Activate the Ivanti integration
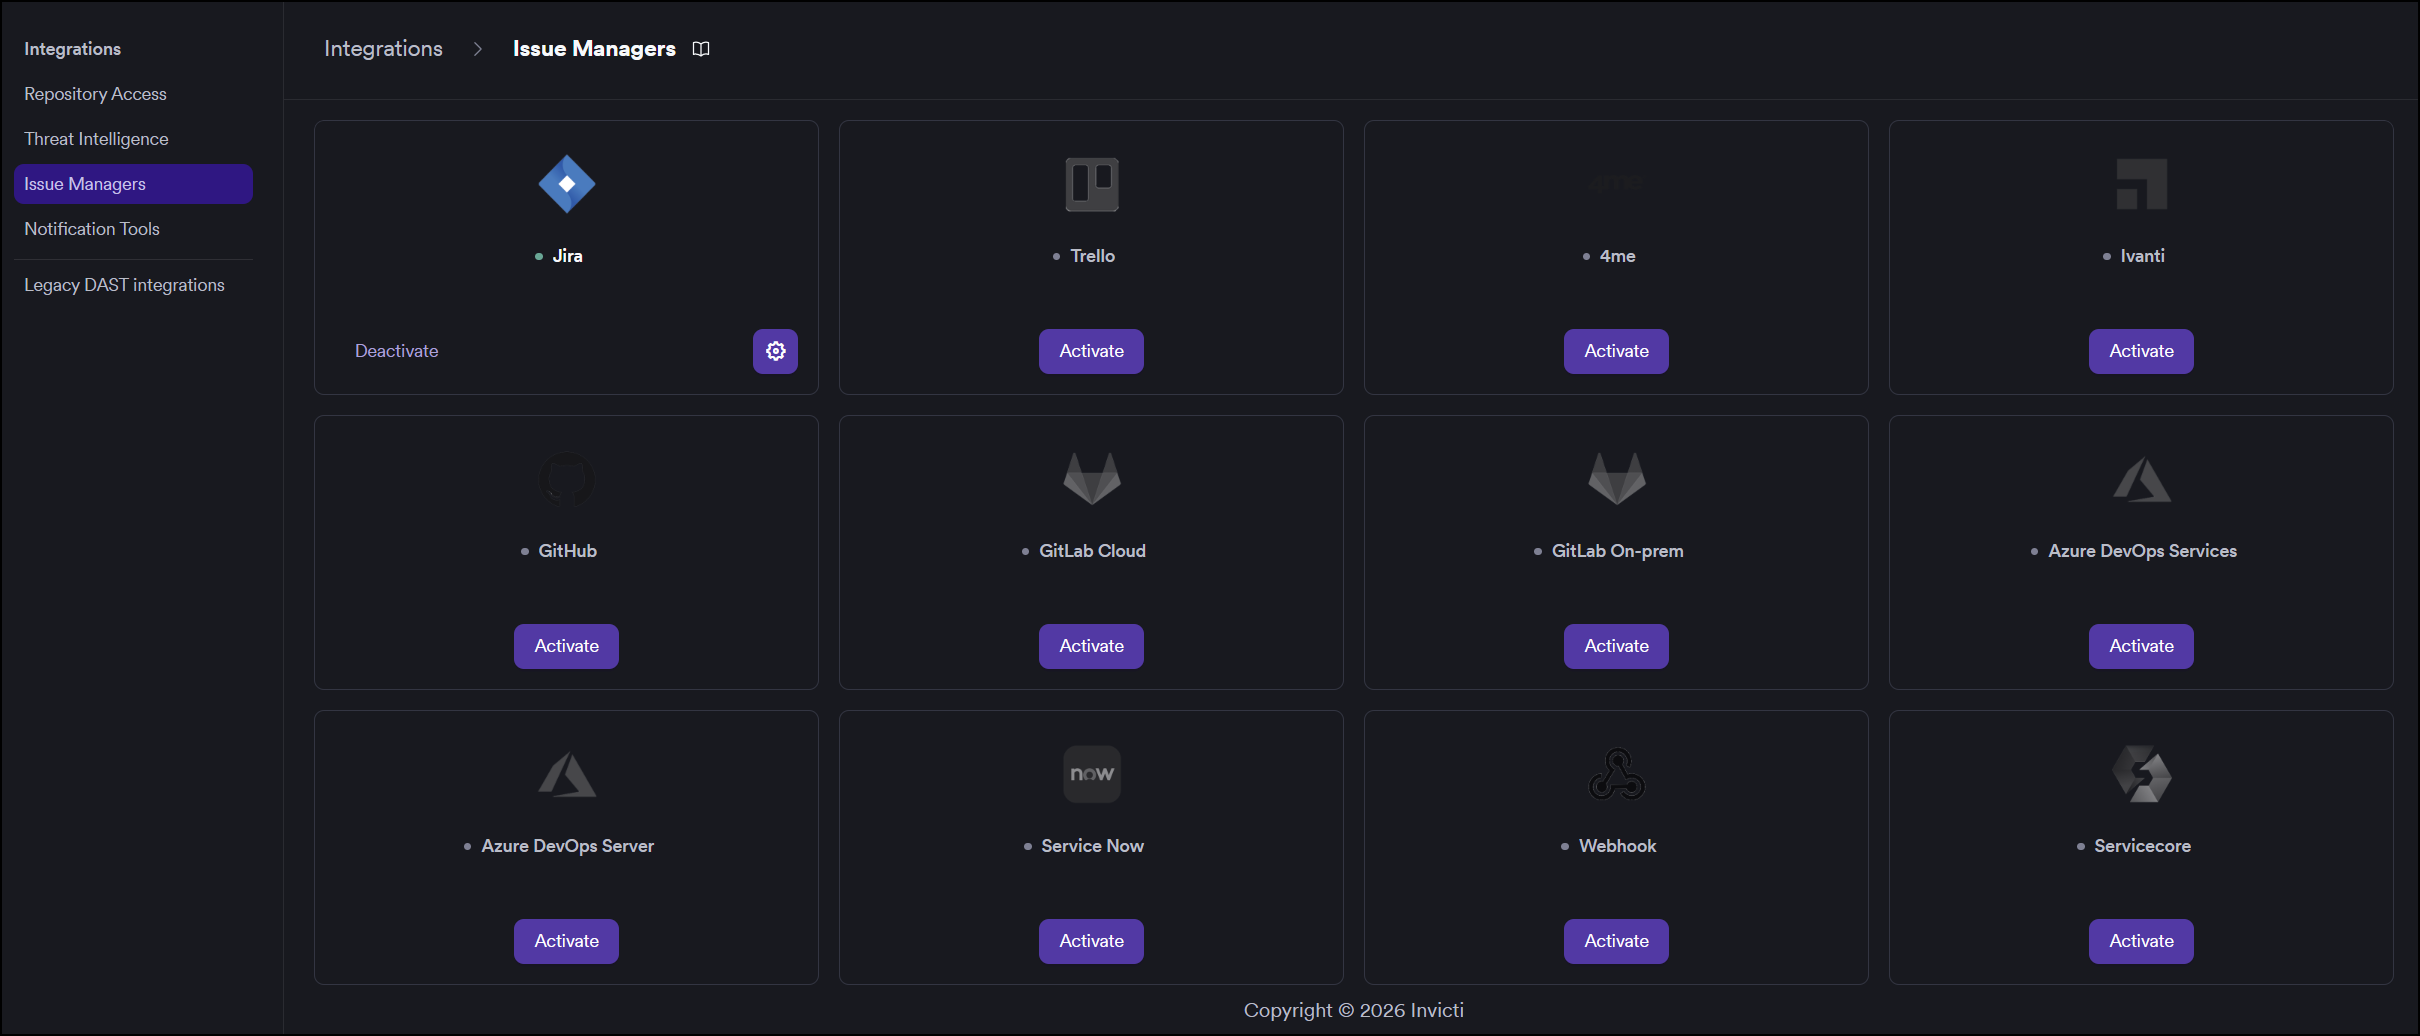The width and height of the screenshot is (2420, 1036). (x=2141, y=351)
